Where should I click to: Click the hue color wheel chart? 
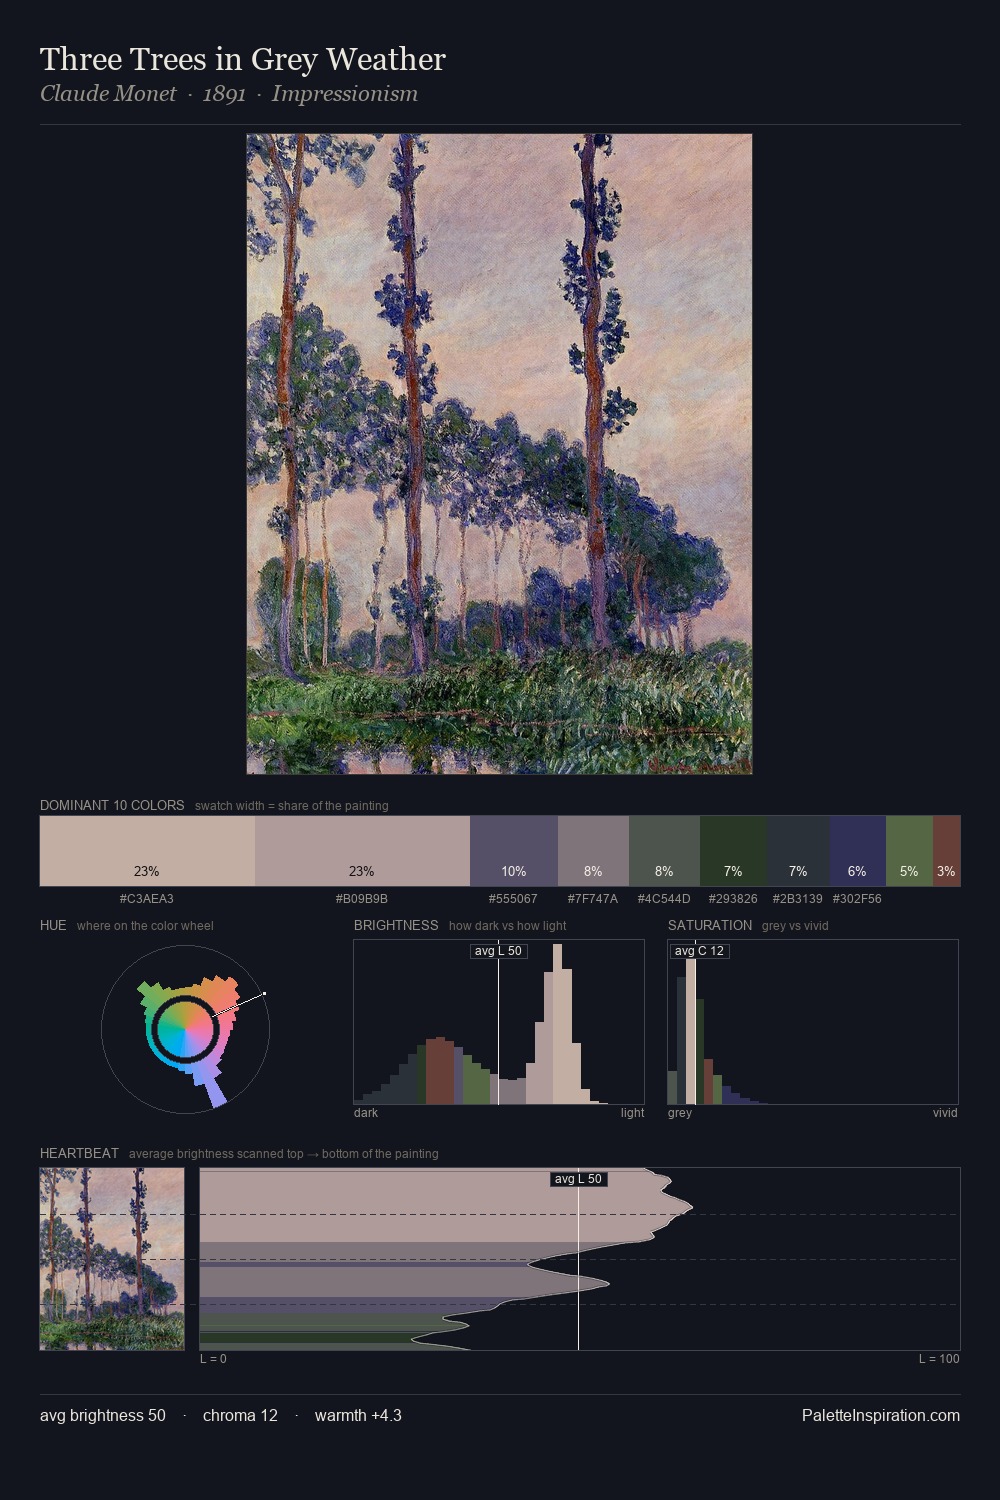click(185, 1028)
